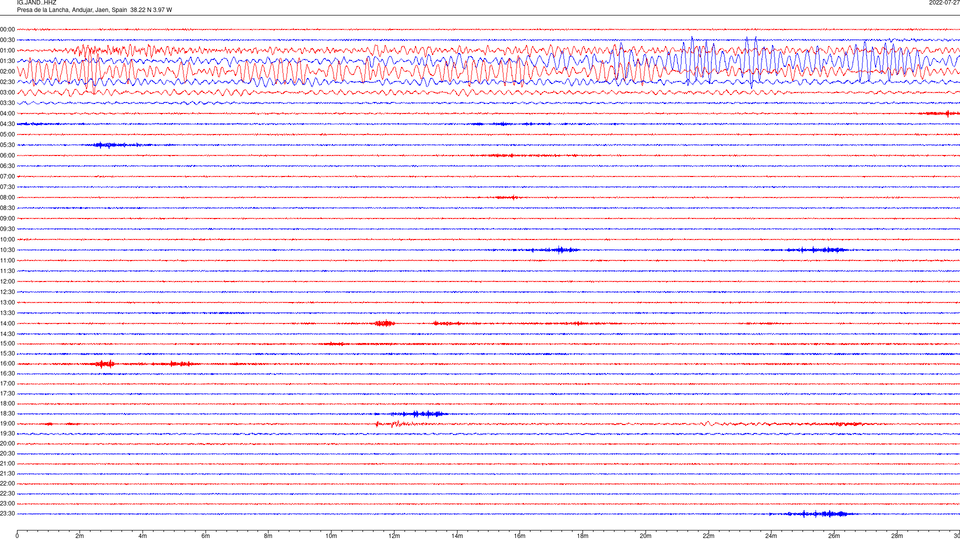
Task: Select the 05:30 trace time label
Action: point(7,145)
